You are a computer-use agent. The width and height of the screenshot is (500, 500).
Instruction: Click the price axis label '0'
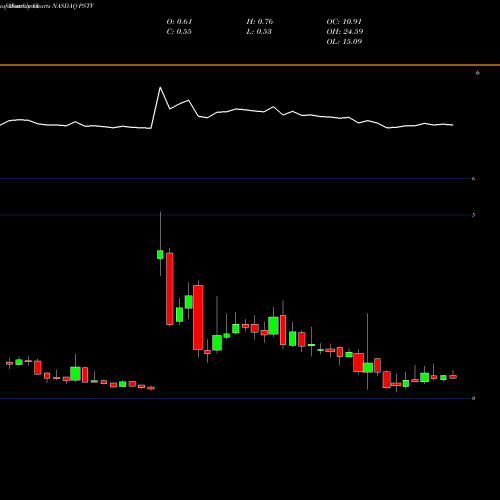point(473,398)
